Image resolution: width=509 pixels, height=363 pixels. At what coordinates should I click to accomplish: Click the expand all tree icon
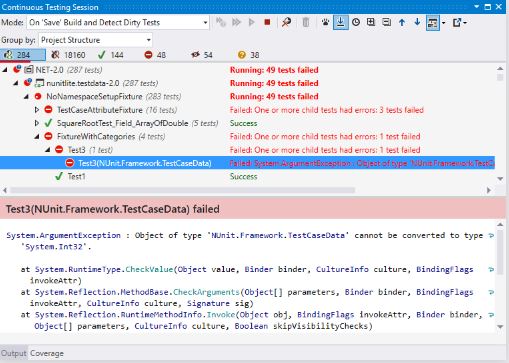[x=371, y=22]
